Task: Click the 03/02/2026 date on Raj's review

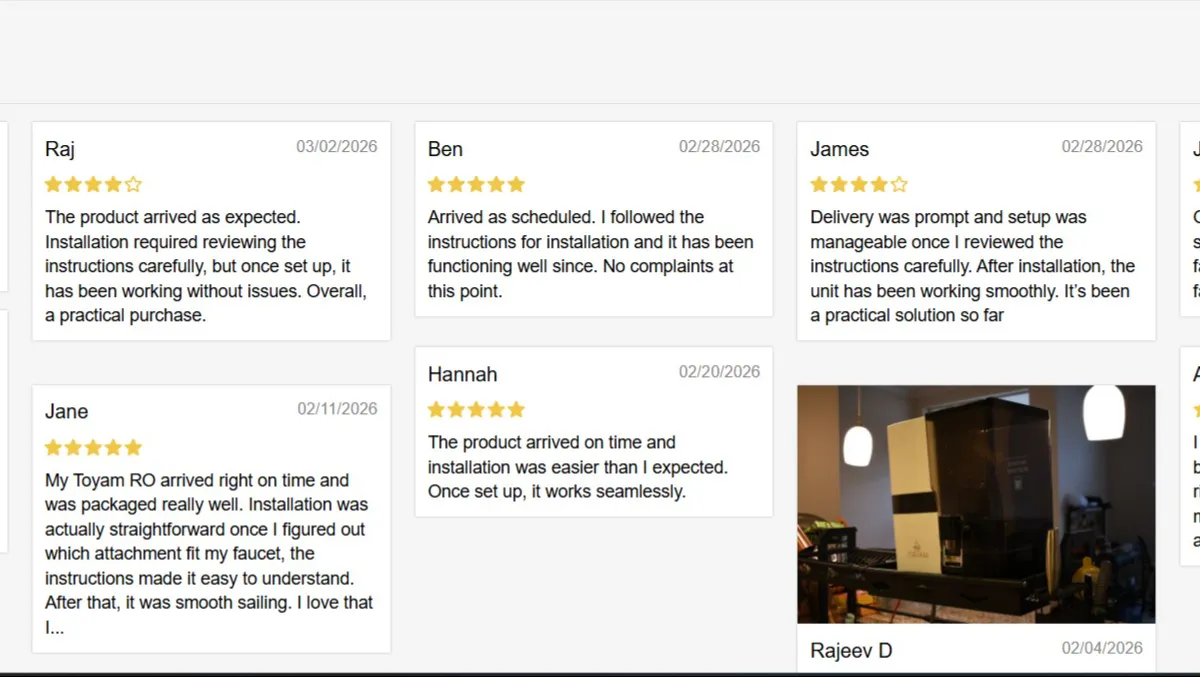Action: [x=336, y=146]
